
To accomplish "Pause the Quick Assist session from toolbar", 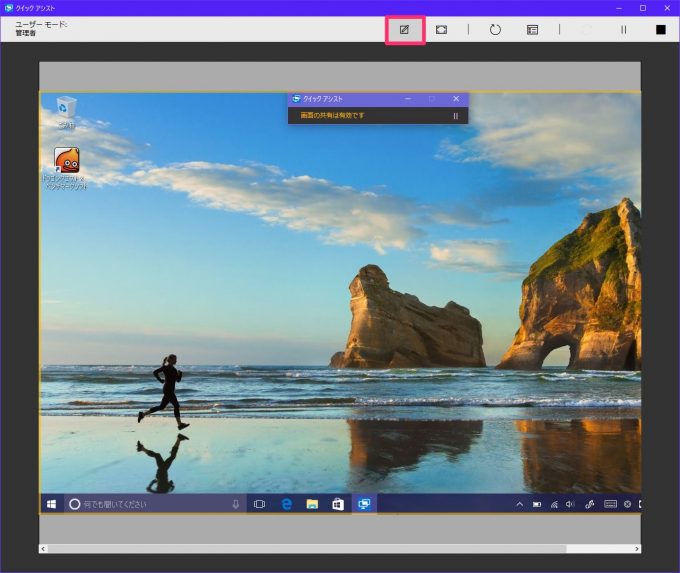I will click(x=624, y=29).
